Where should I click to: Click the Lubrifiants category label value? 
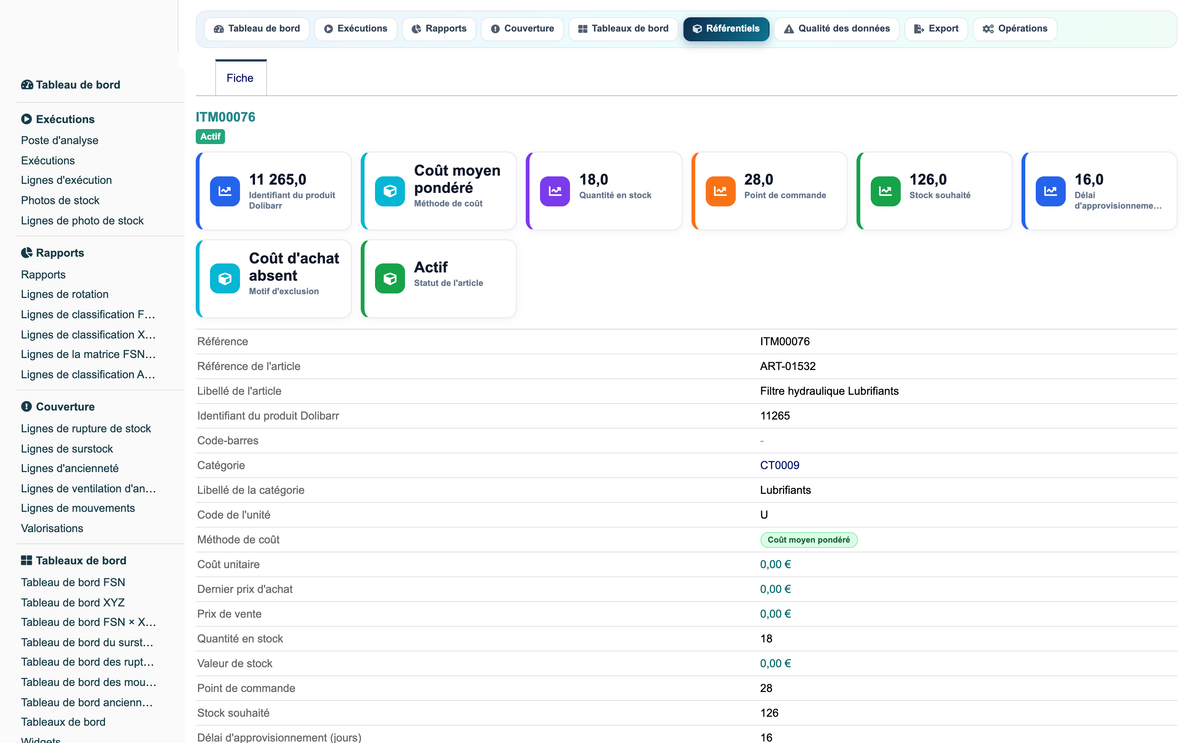[785, 490]
